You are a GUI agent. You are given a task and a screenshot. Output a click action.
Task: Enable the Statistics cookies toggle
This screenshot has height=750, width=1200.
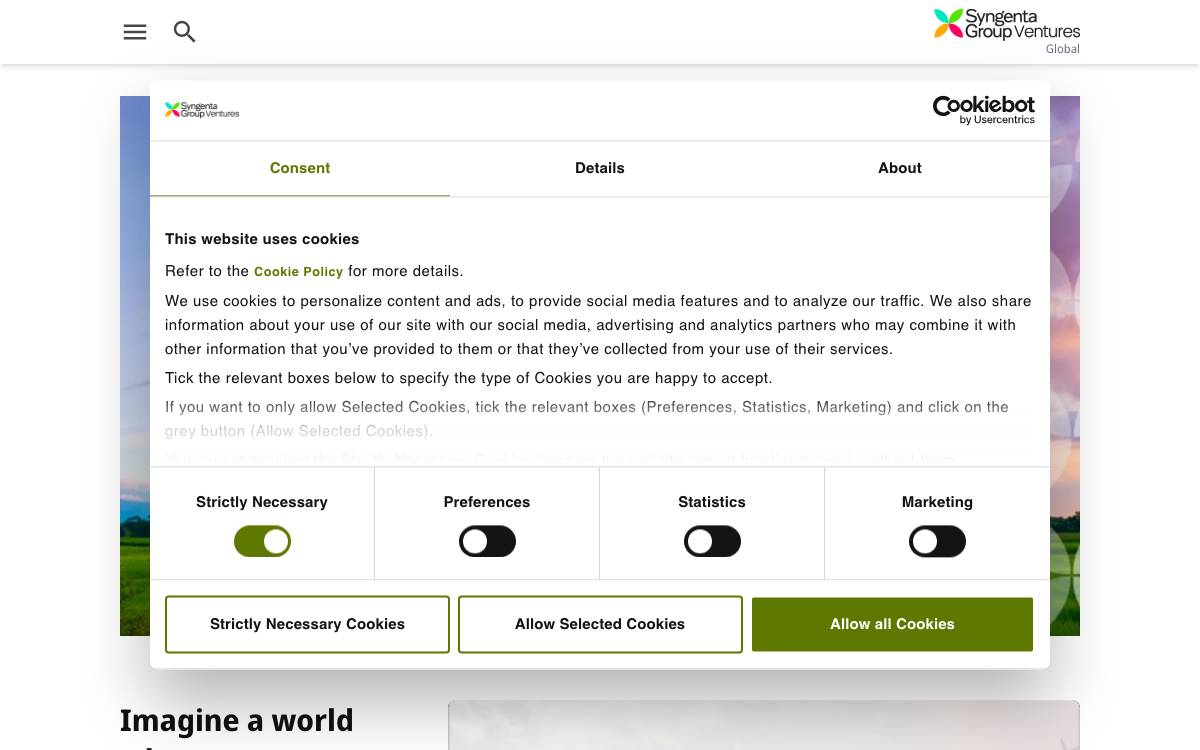pos(712,542)
